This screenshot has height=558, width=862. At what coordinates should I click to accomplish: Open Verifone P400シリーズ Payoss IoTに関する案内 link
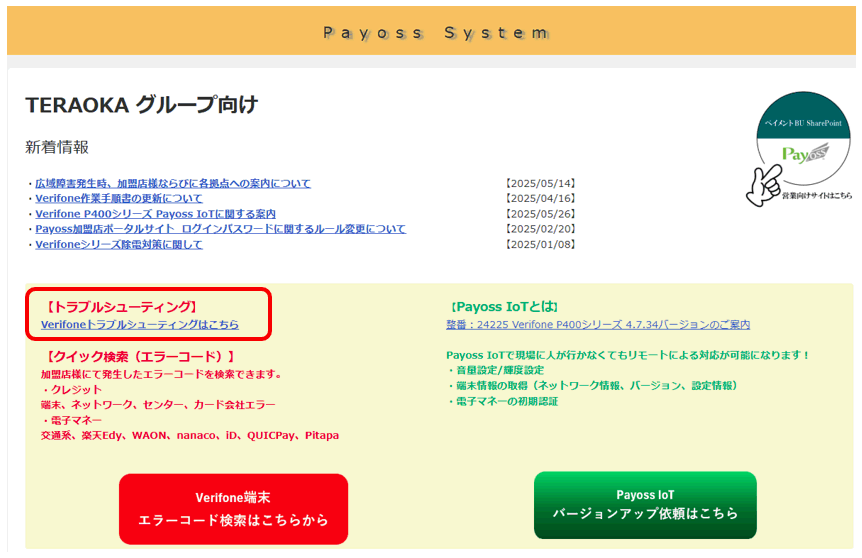click(x=156, y=214)
